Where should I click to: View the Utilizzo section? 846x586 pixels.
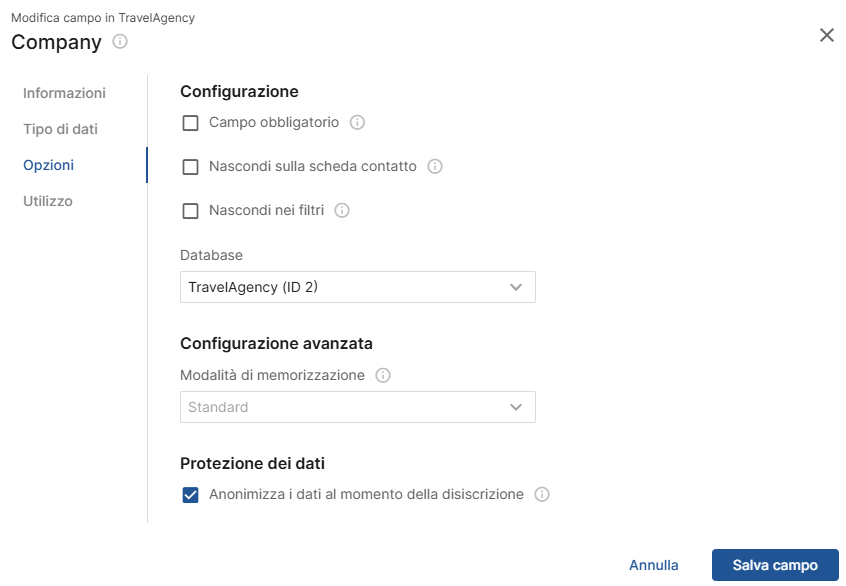[x=47, y=201]
